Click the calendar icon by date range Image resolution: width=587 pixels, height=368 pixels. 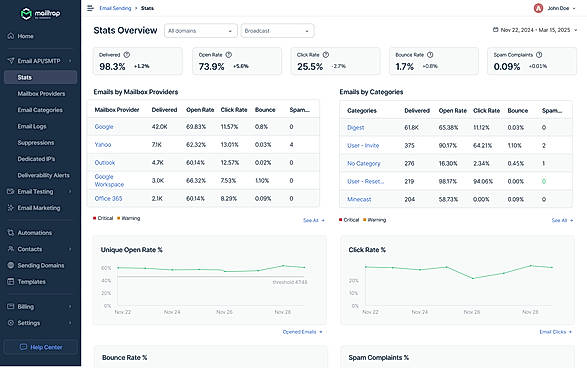point(495,30)
